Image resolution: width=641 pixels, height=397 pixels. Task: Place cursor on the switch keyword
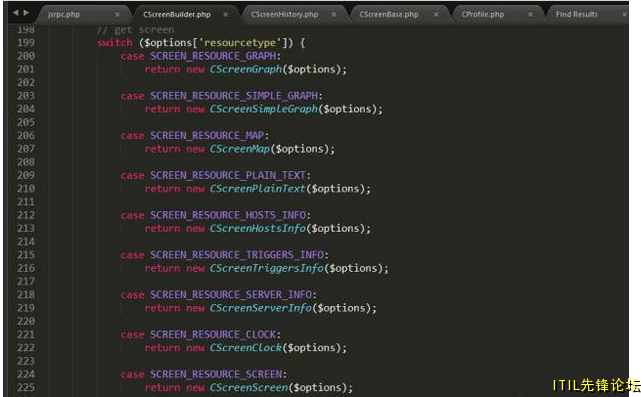[x=115, y=43]
